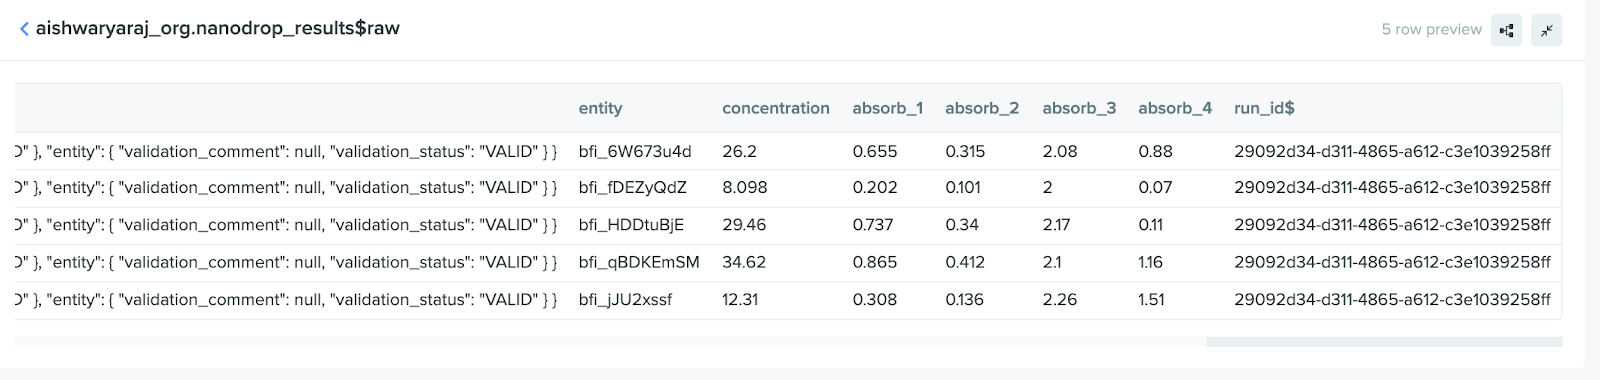Click entity cell bfi_jJU2xssf
Screen dimensions: 1600x380
(x=625, y=299)
